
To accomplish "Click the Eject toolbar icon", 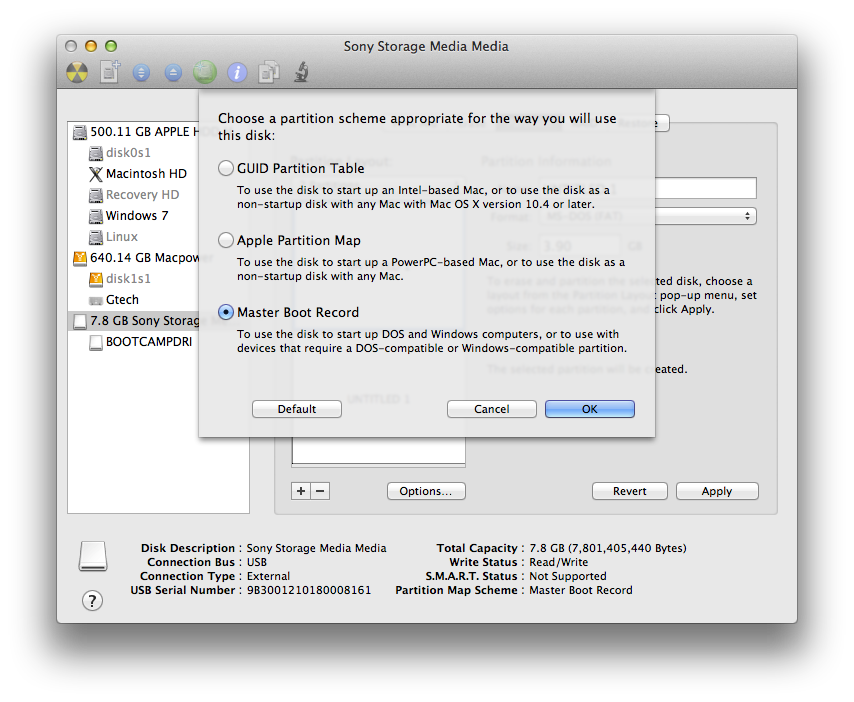I will (x=173, y=72).
